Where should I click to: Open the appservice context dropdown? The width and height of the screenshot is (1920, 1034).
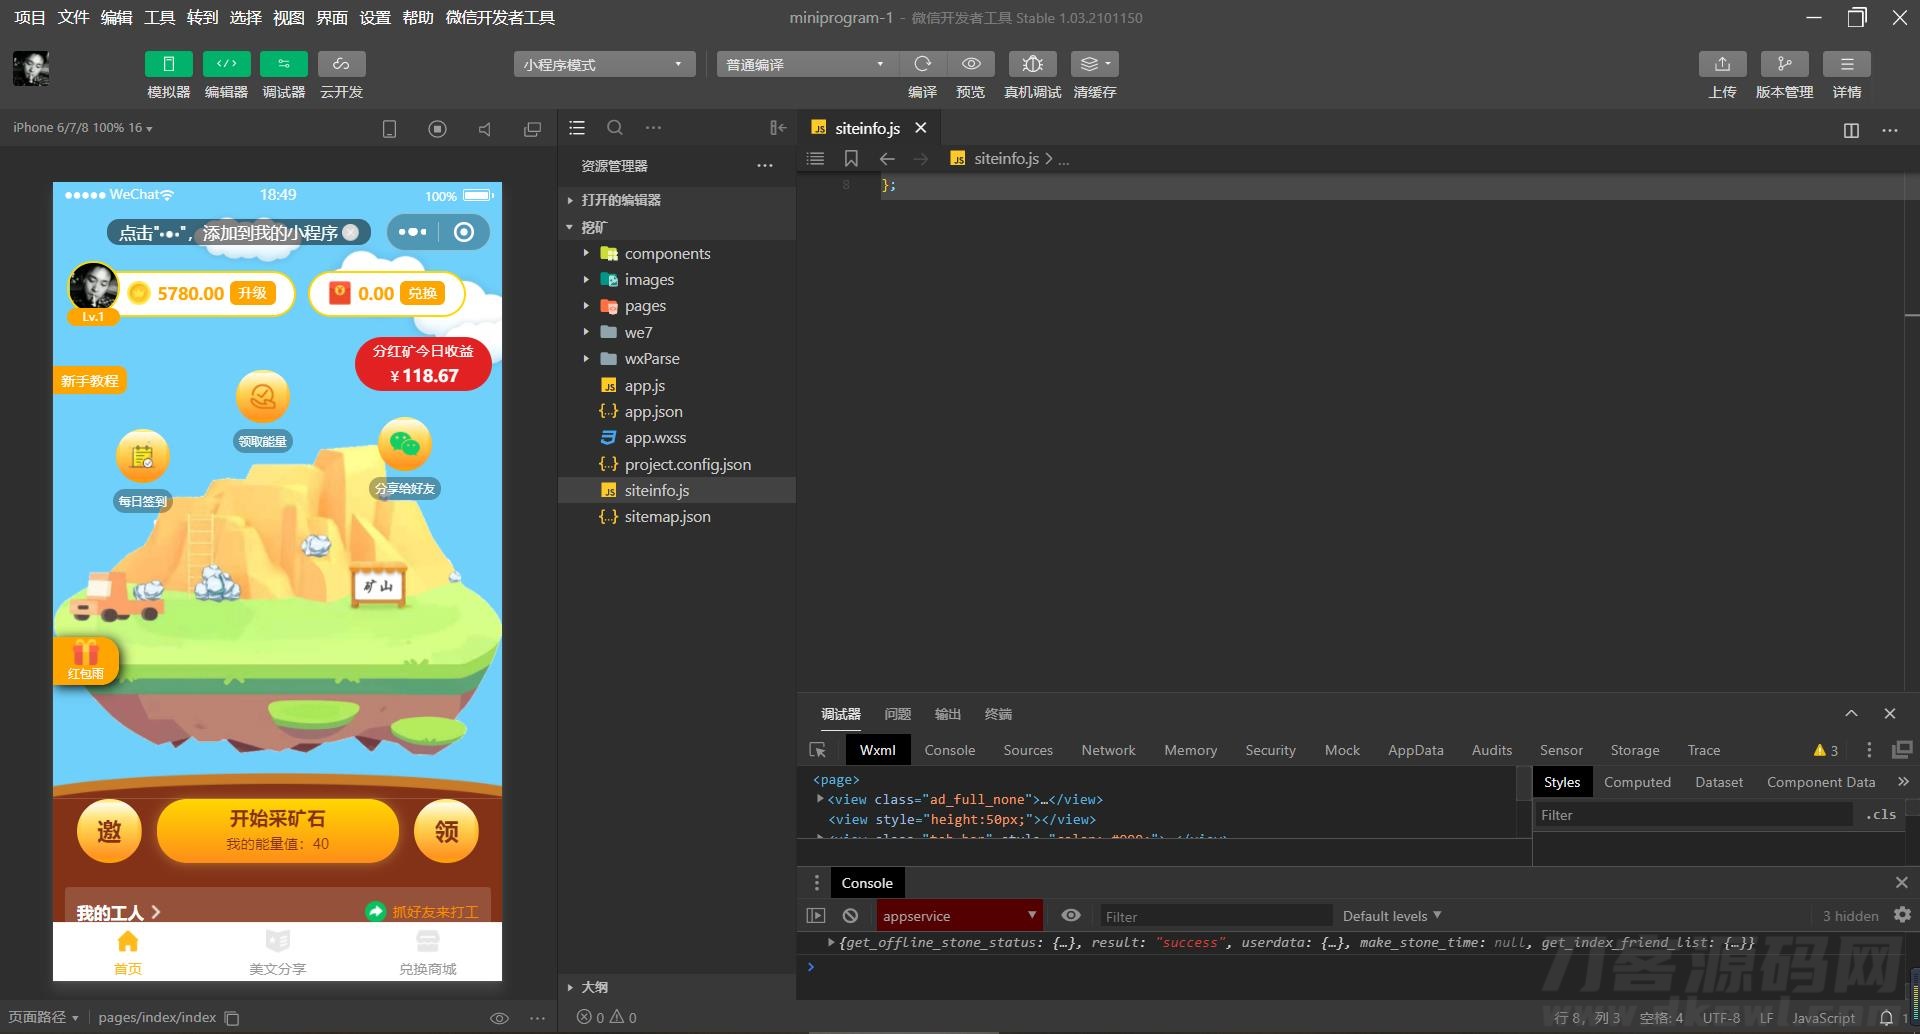(959, 916)
